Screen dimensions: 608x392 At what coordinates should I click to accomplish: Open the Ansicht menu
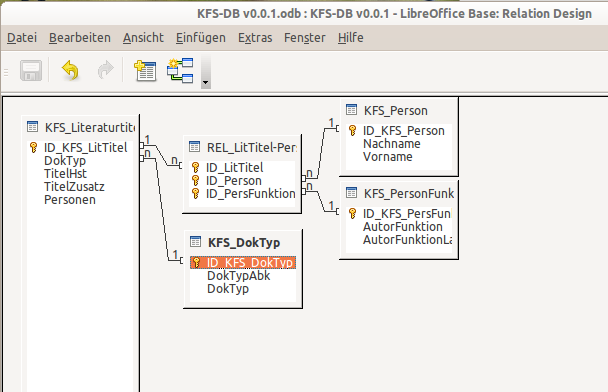tap(143, 38)
